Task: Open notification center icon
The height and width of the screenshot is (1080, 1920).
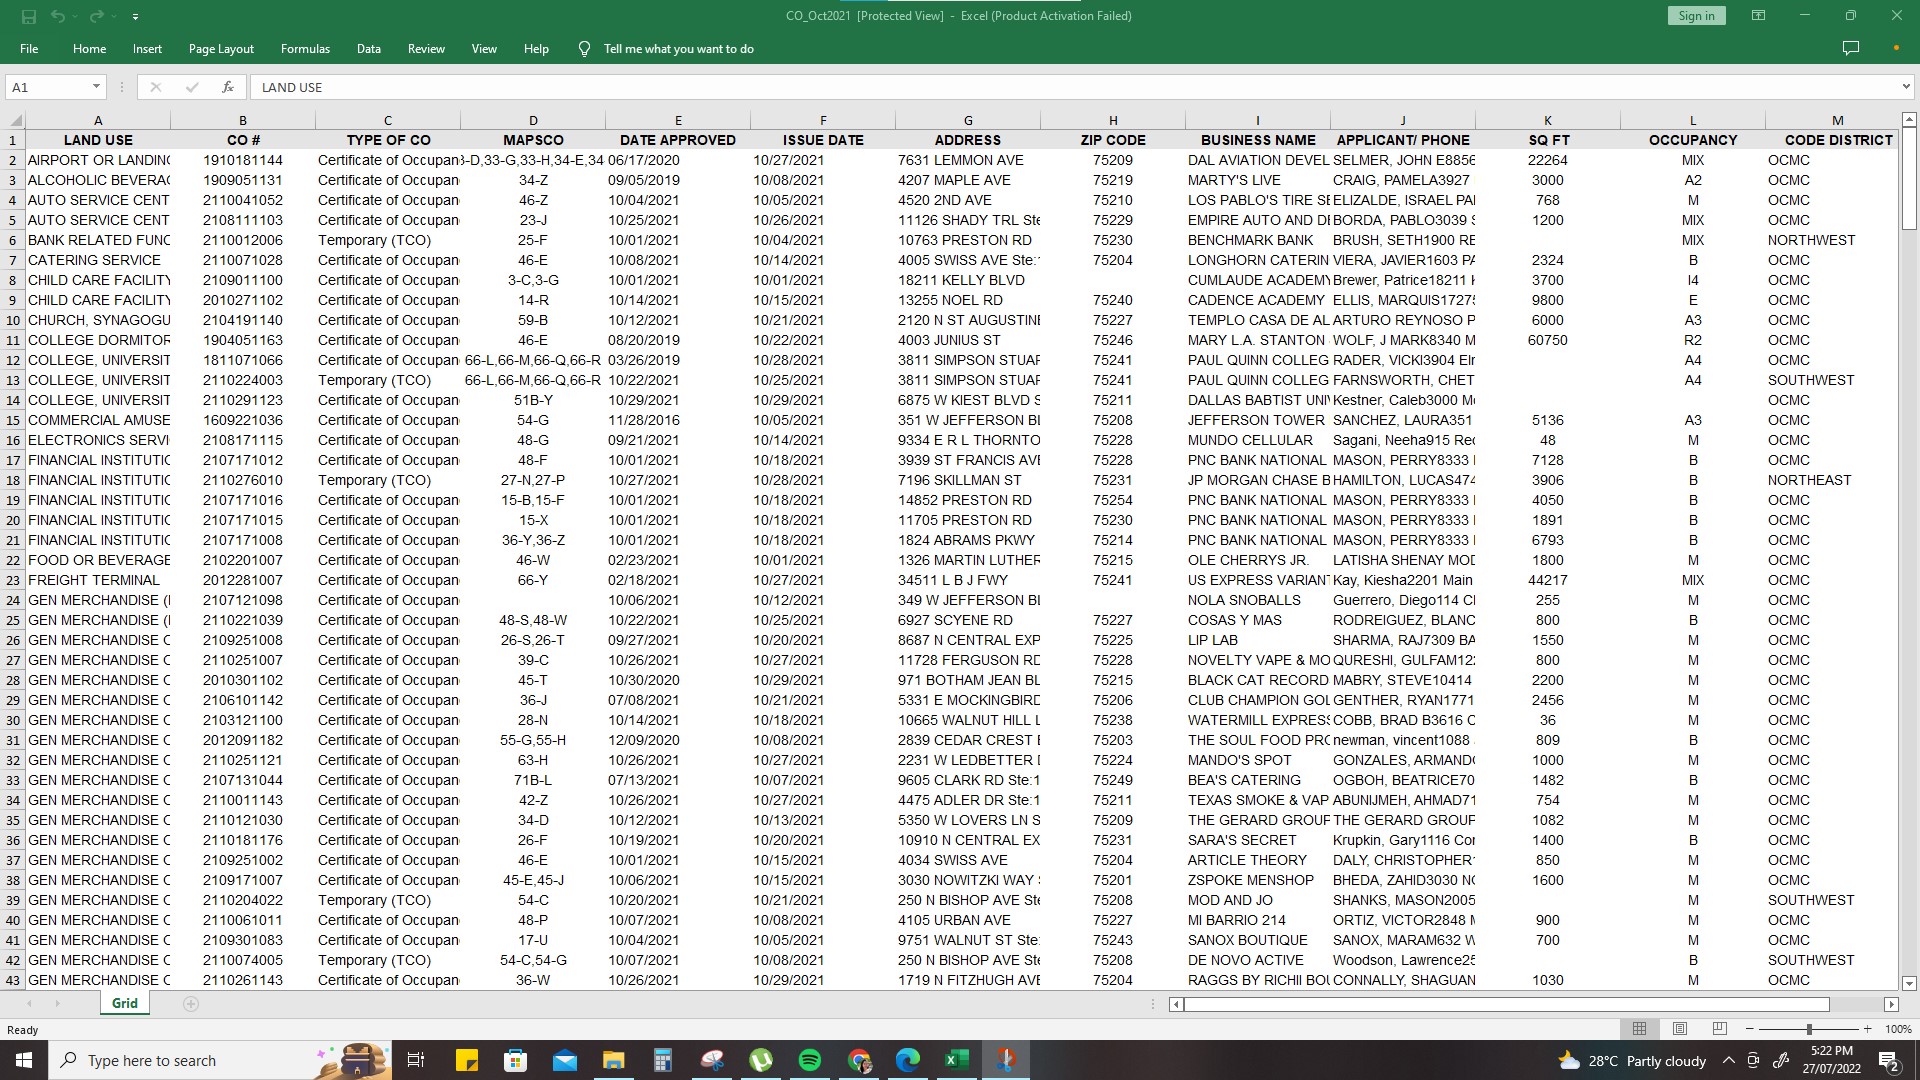Action: (1888, 1060)
